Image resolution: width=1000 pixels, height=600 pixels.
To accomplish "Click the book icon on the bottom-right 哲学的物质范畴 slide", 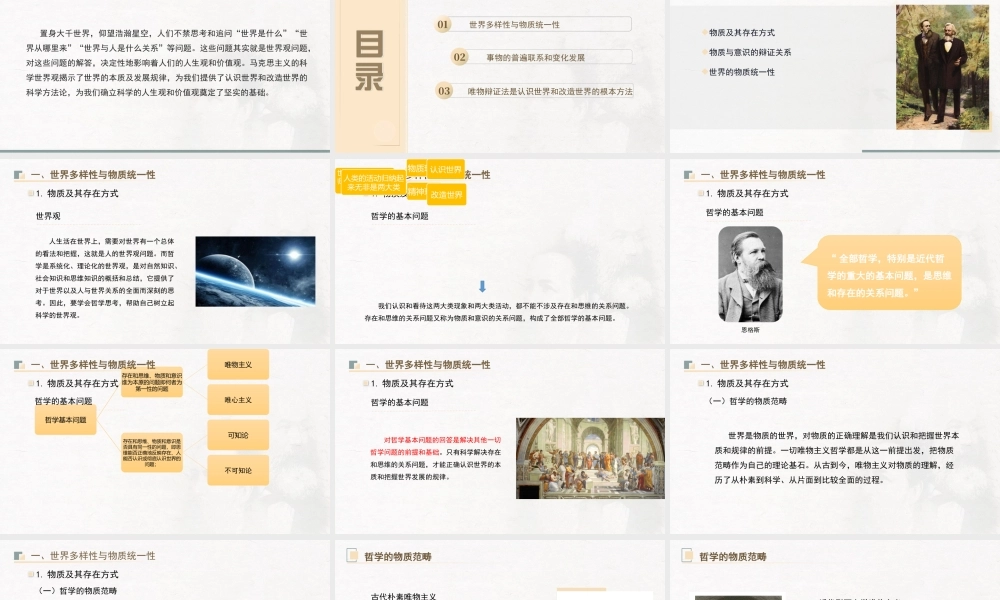I will tap(685, 554).
